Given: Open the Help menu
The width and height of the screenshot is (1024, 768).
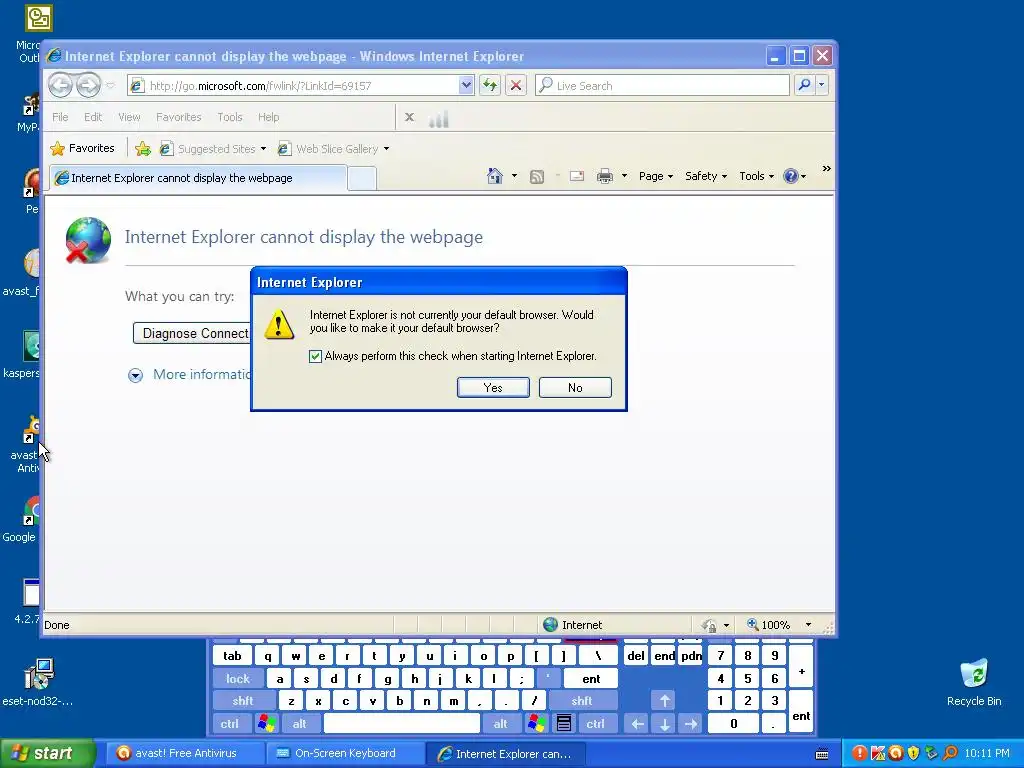Looking at the screenshot, I should (268, 117).
